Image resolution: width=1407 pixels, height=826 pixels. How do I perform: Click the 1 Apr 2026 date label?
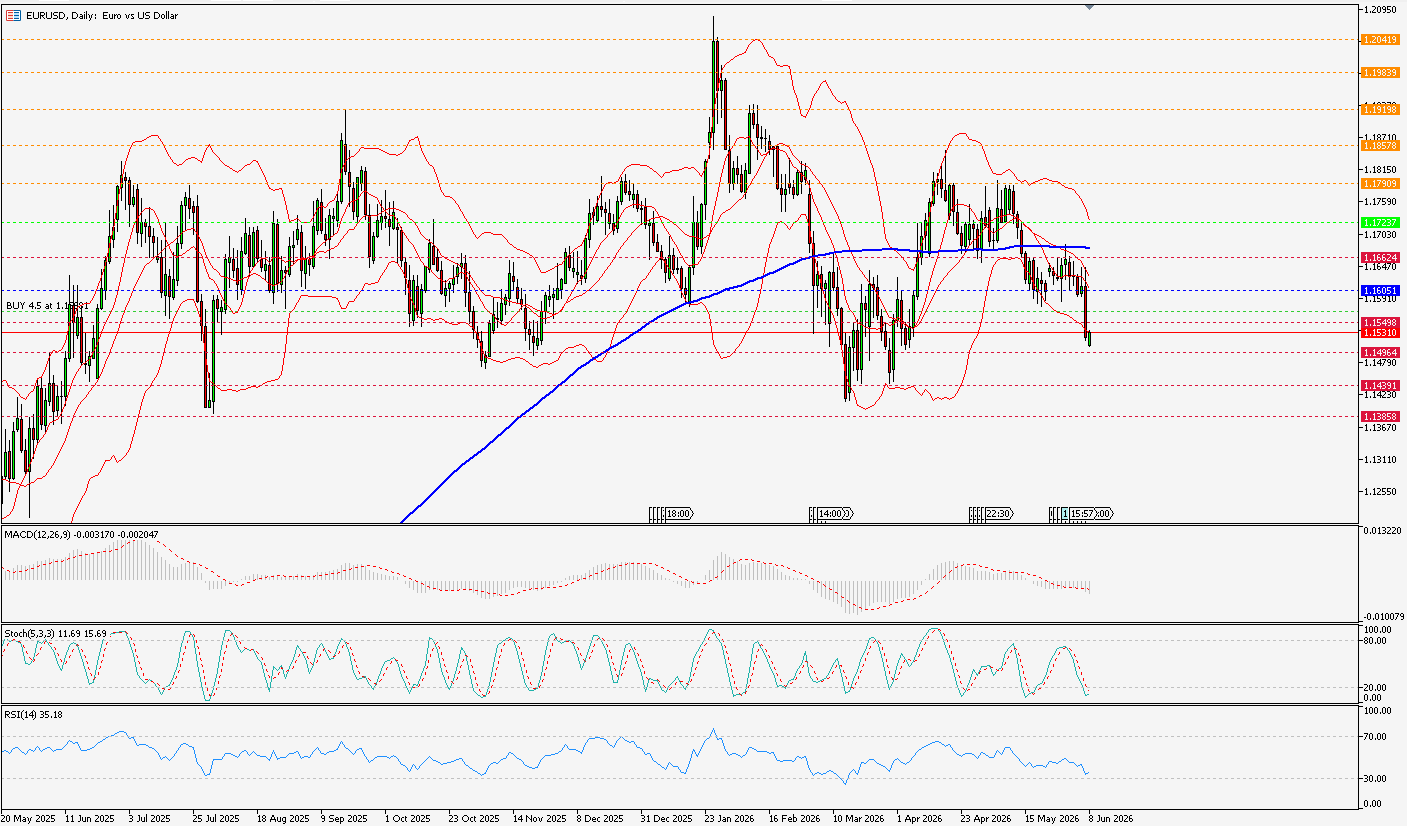pyautogui.click(x=918, y=818)
